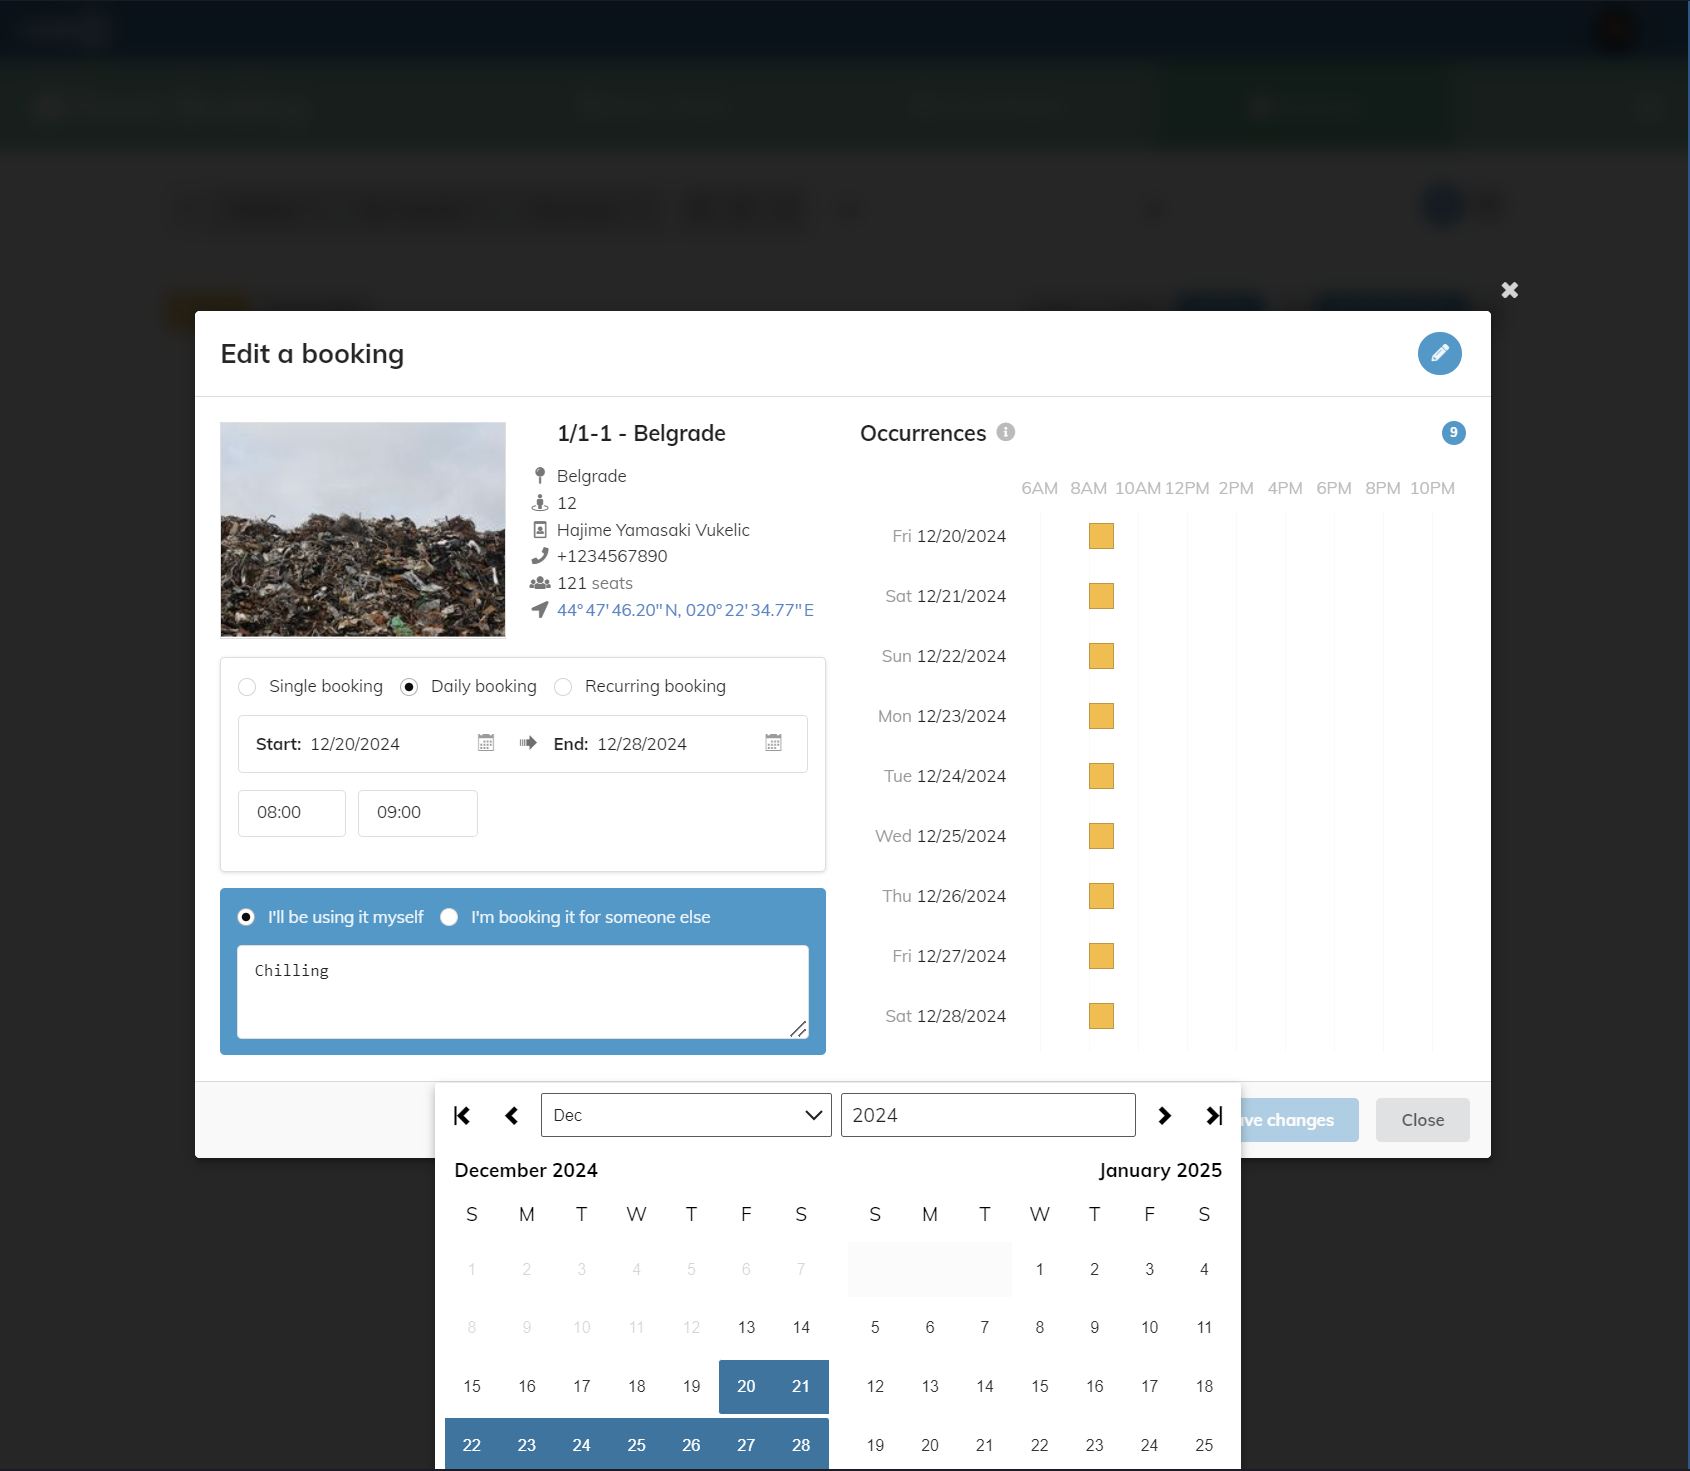
Task: Jump to first month in calendar
Action: tap(462, 1115)
